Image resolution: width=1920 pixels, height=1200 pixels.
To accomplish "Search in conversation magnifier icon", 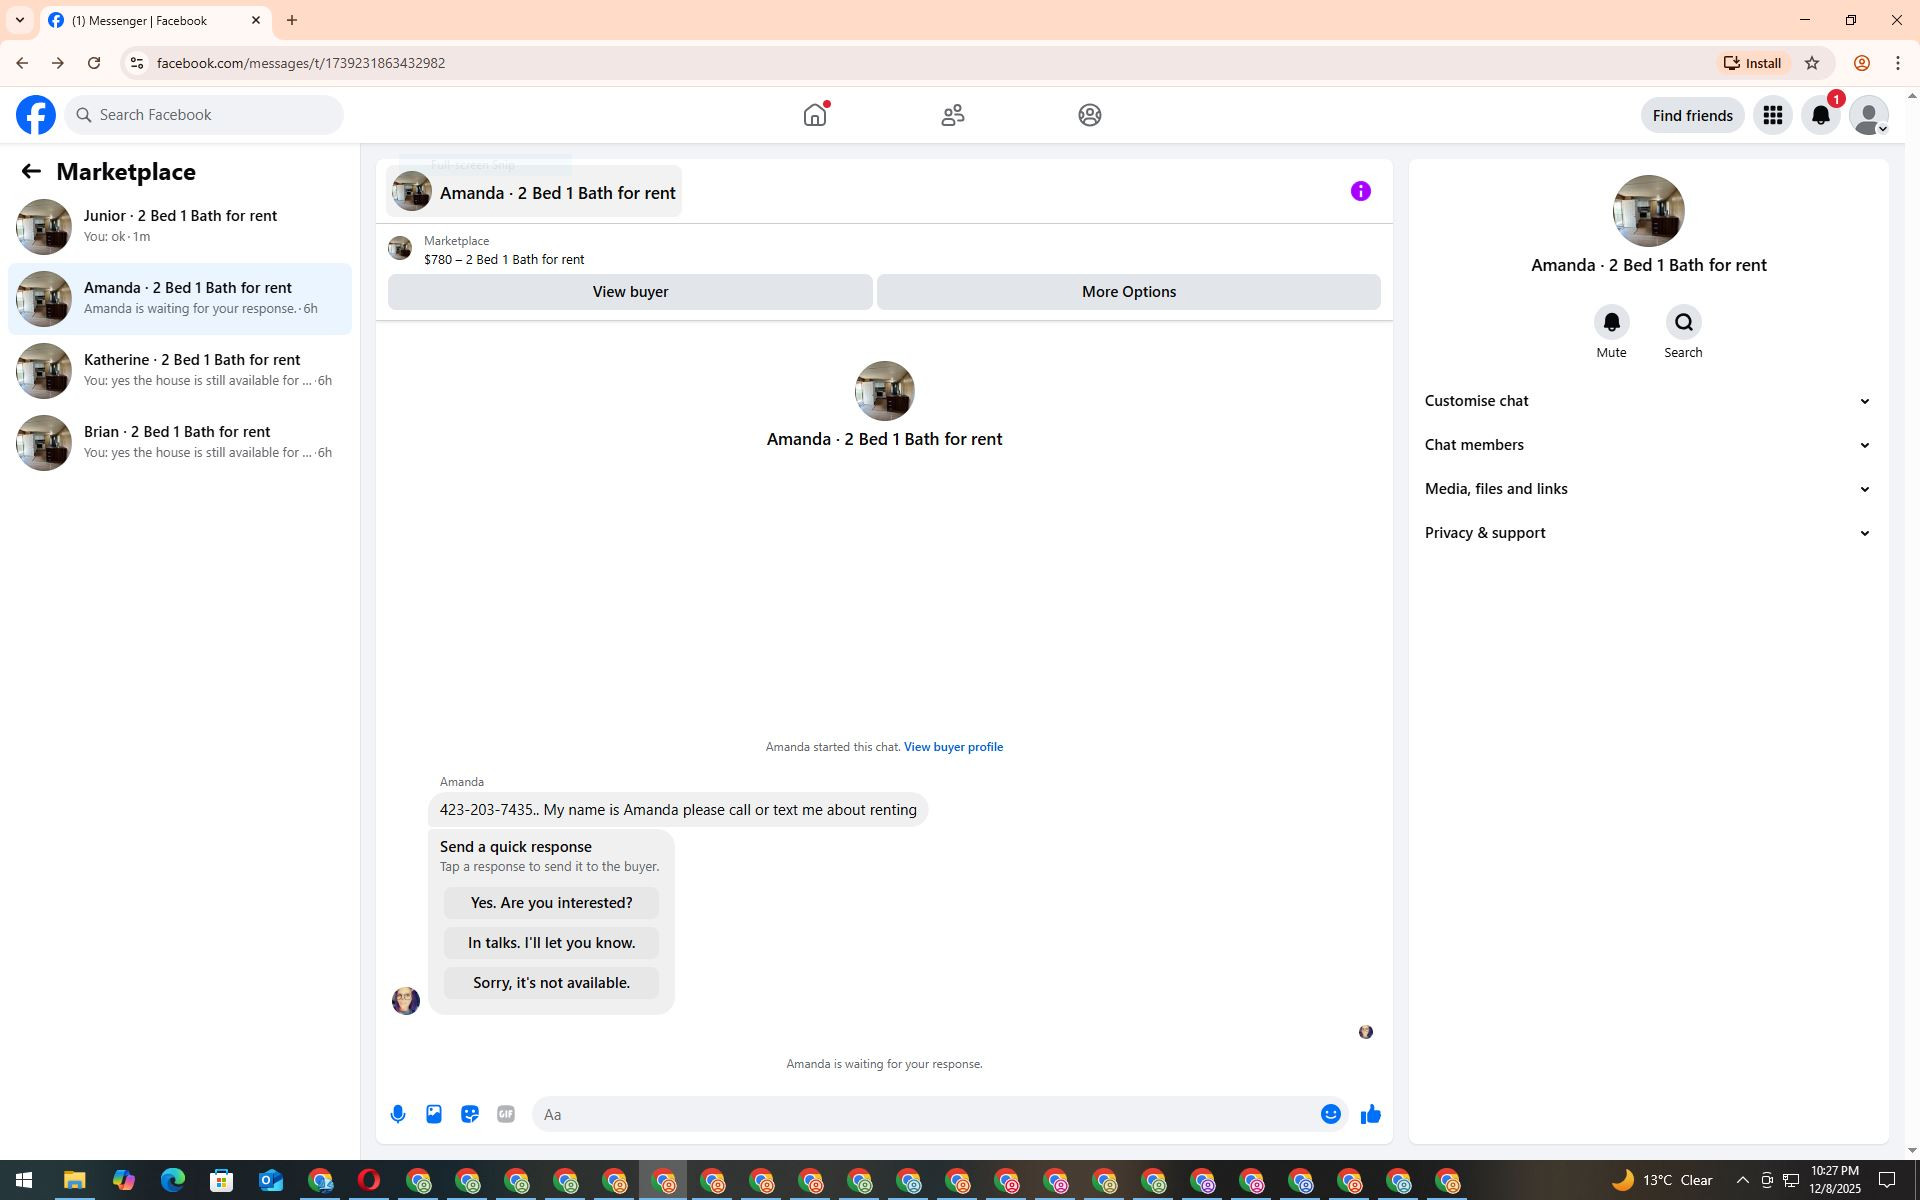I will pyautogui.click(x=1683, y=322).
